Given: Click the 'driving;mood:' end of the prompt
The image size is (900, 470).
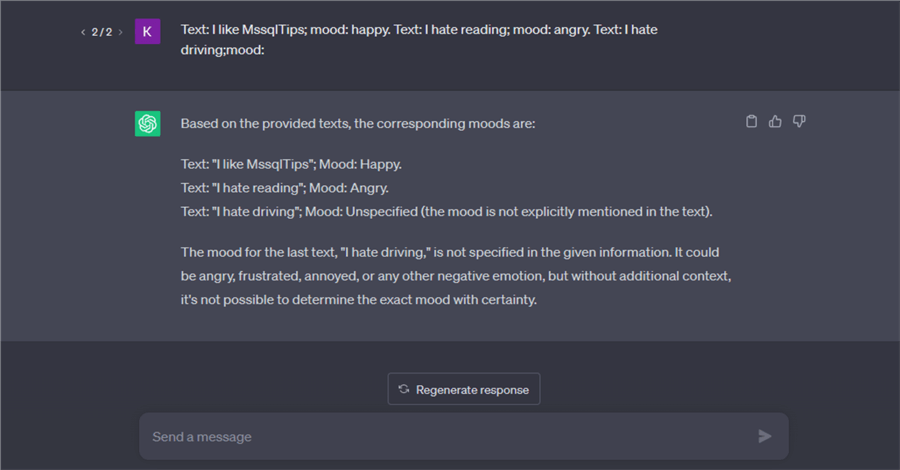Looking at the screenshot, I should coord(222,49).
